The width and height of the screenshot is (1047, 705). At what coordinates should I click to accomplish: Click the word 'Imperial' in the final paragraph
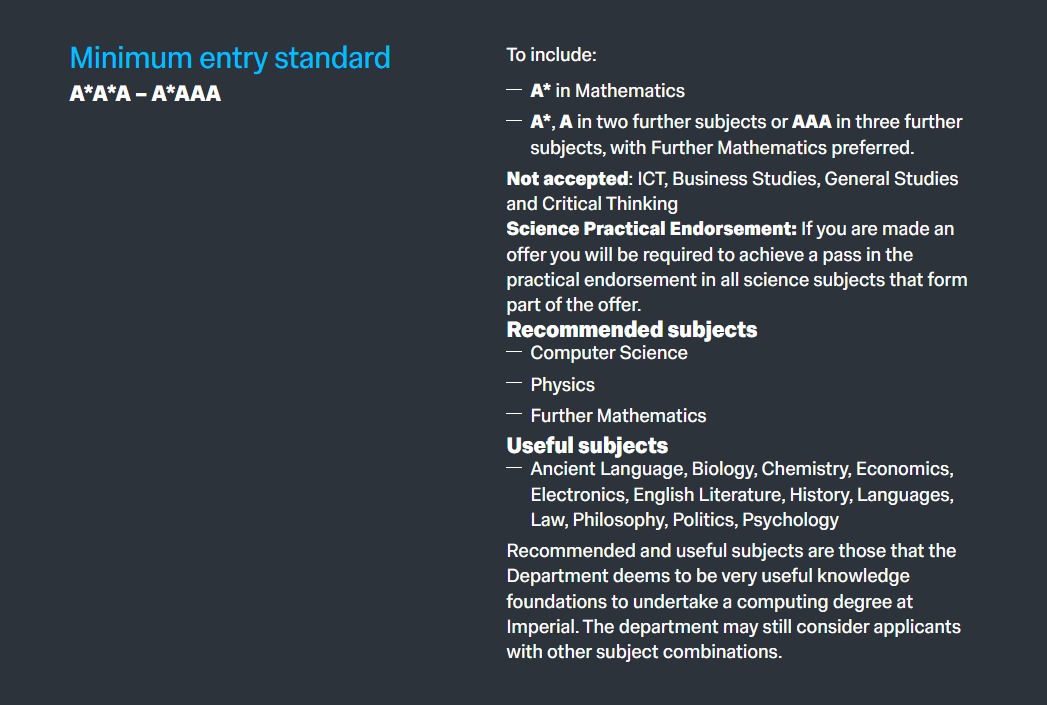(538, 627)
